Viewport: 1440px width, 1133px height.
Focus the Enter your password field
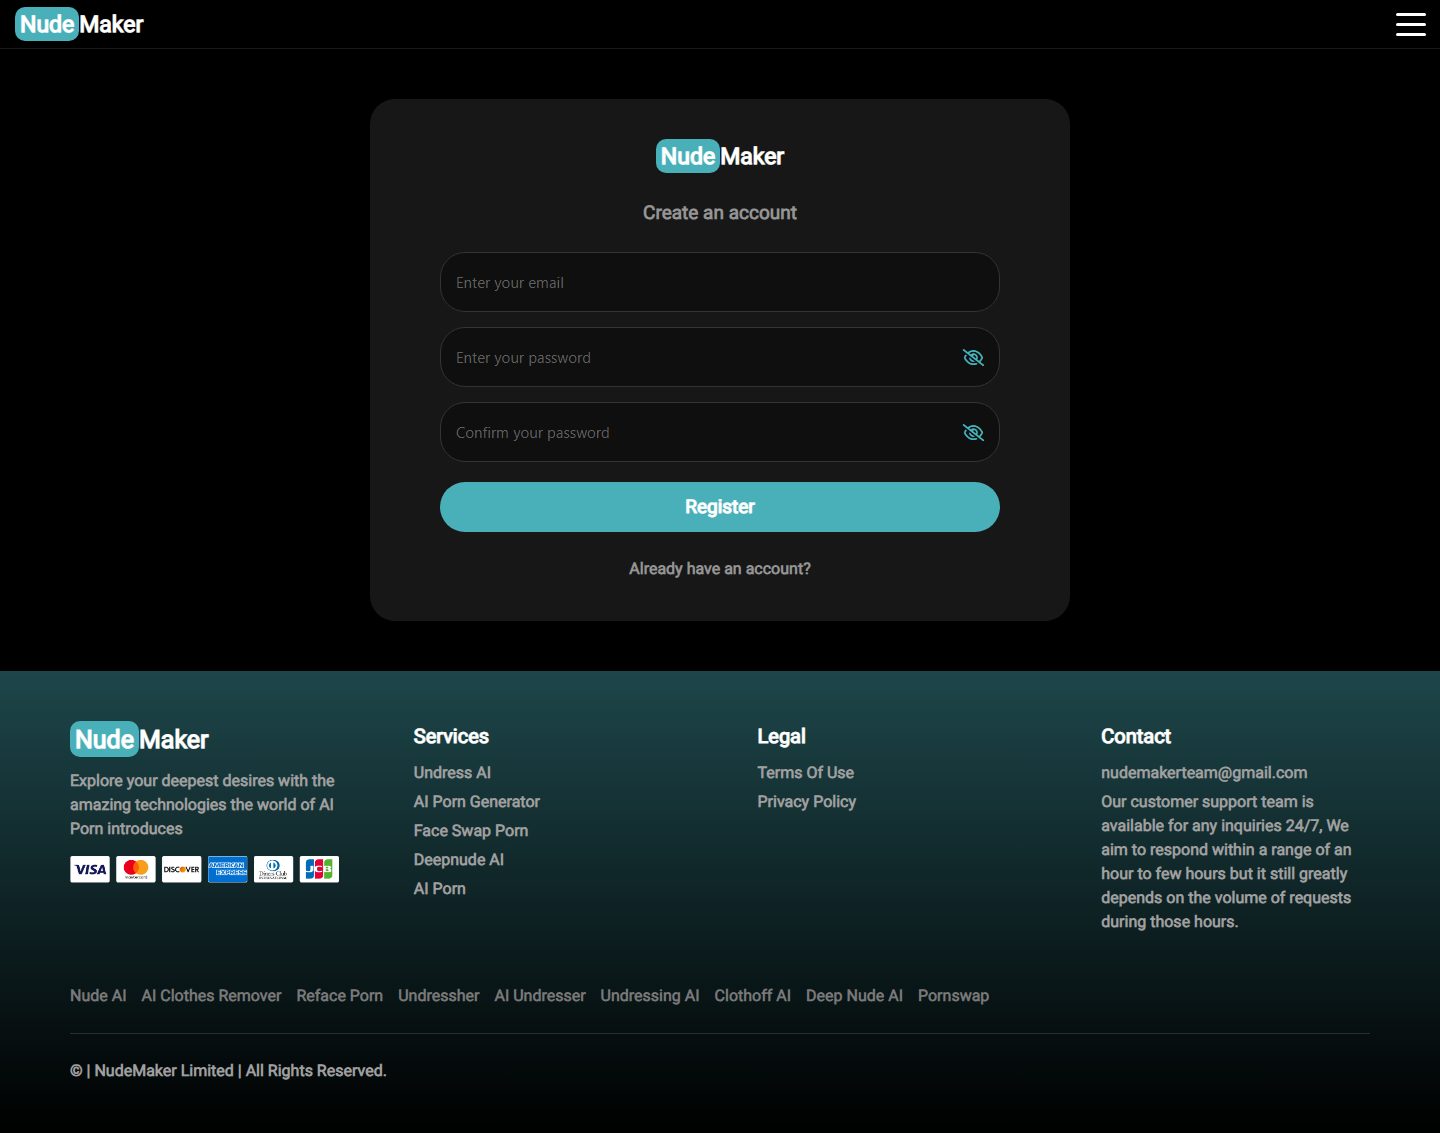click(x=720, y=357)
